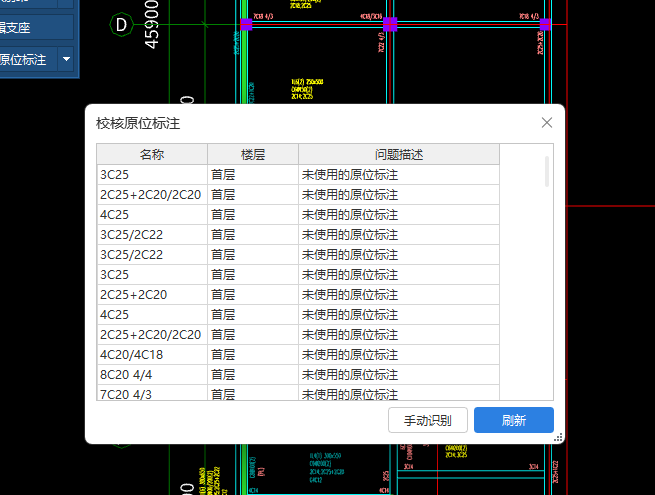This screenshot has width=655, height=495.
Task: Open the 原位标注 dropdown arrow
Action: pyautogui.click(x=66, y=59)
